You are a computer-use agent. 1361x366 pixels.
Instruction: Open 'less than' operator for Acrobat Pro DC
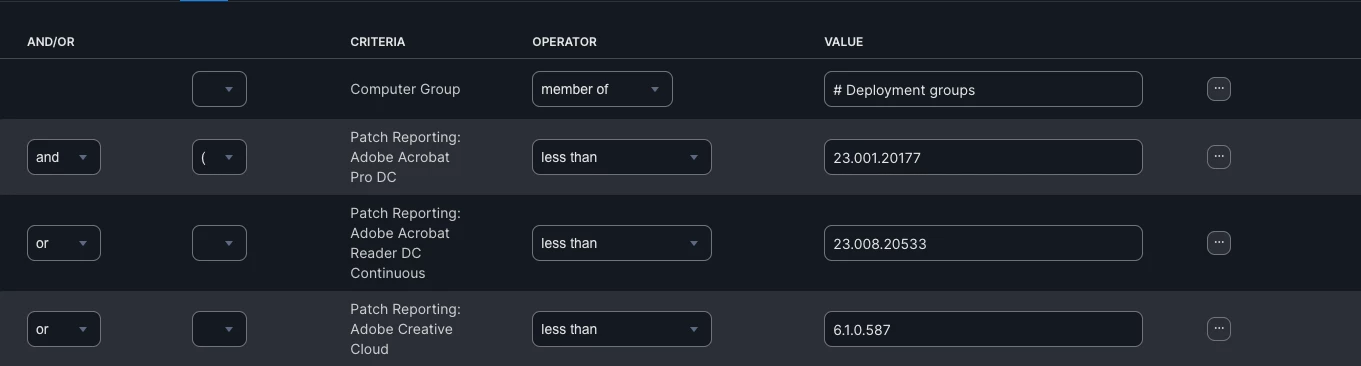621,157
